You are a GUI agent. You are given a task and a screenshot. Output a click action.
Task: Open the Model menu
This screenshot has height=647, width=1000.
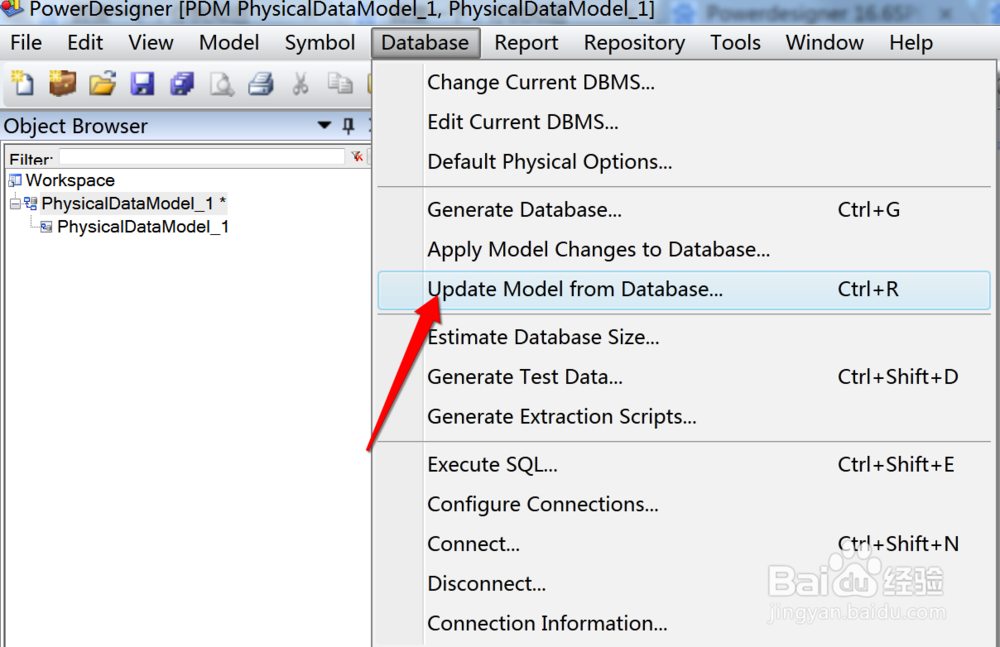tap(229, 43)
